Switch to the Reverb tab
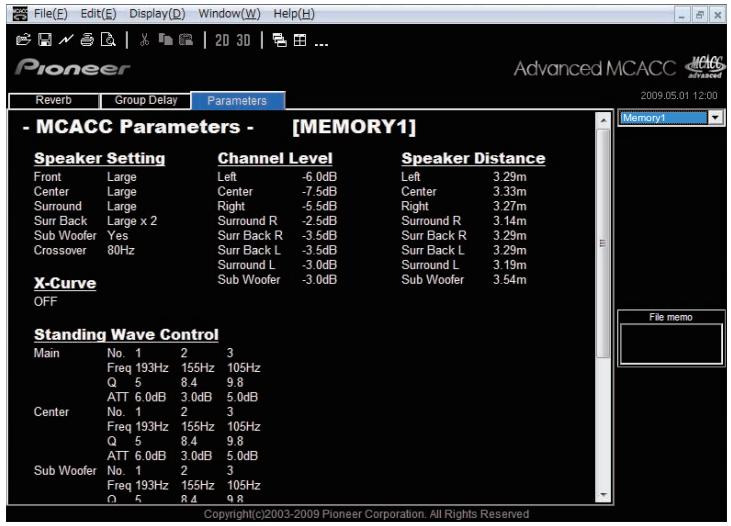Viewport: 731px width, 526px height. (54, 100)
